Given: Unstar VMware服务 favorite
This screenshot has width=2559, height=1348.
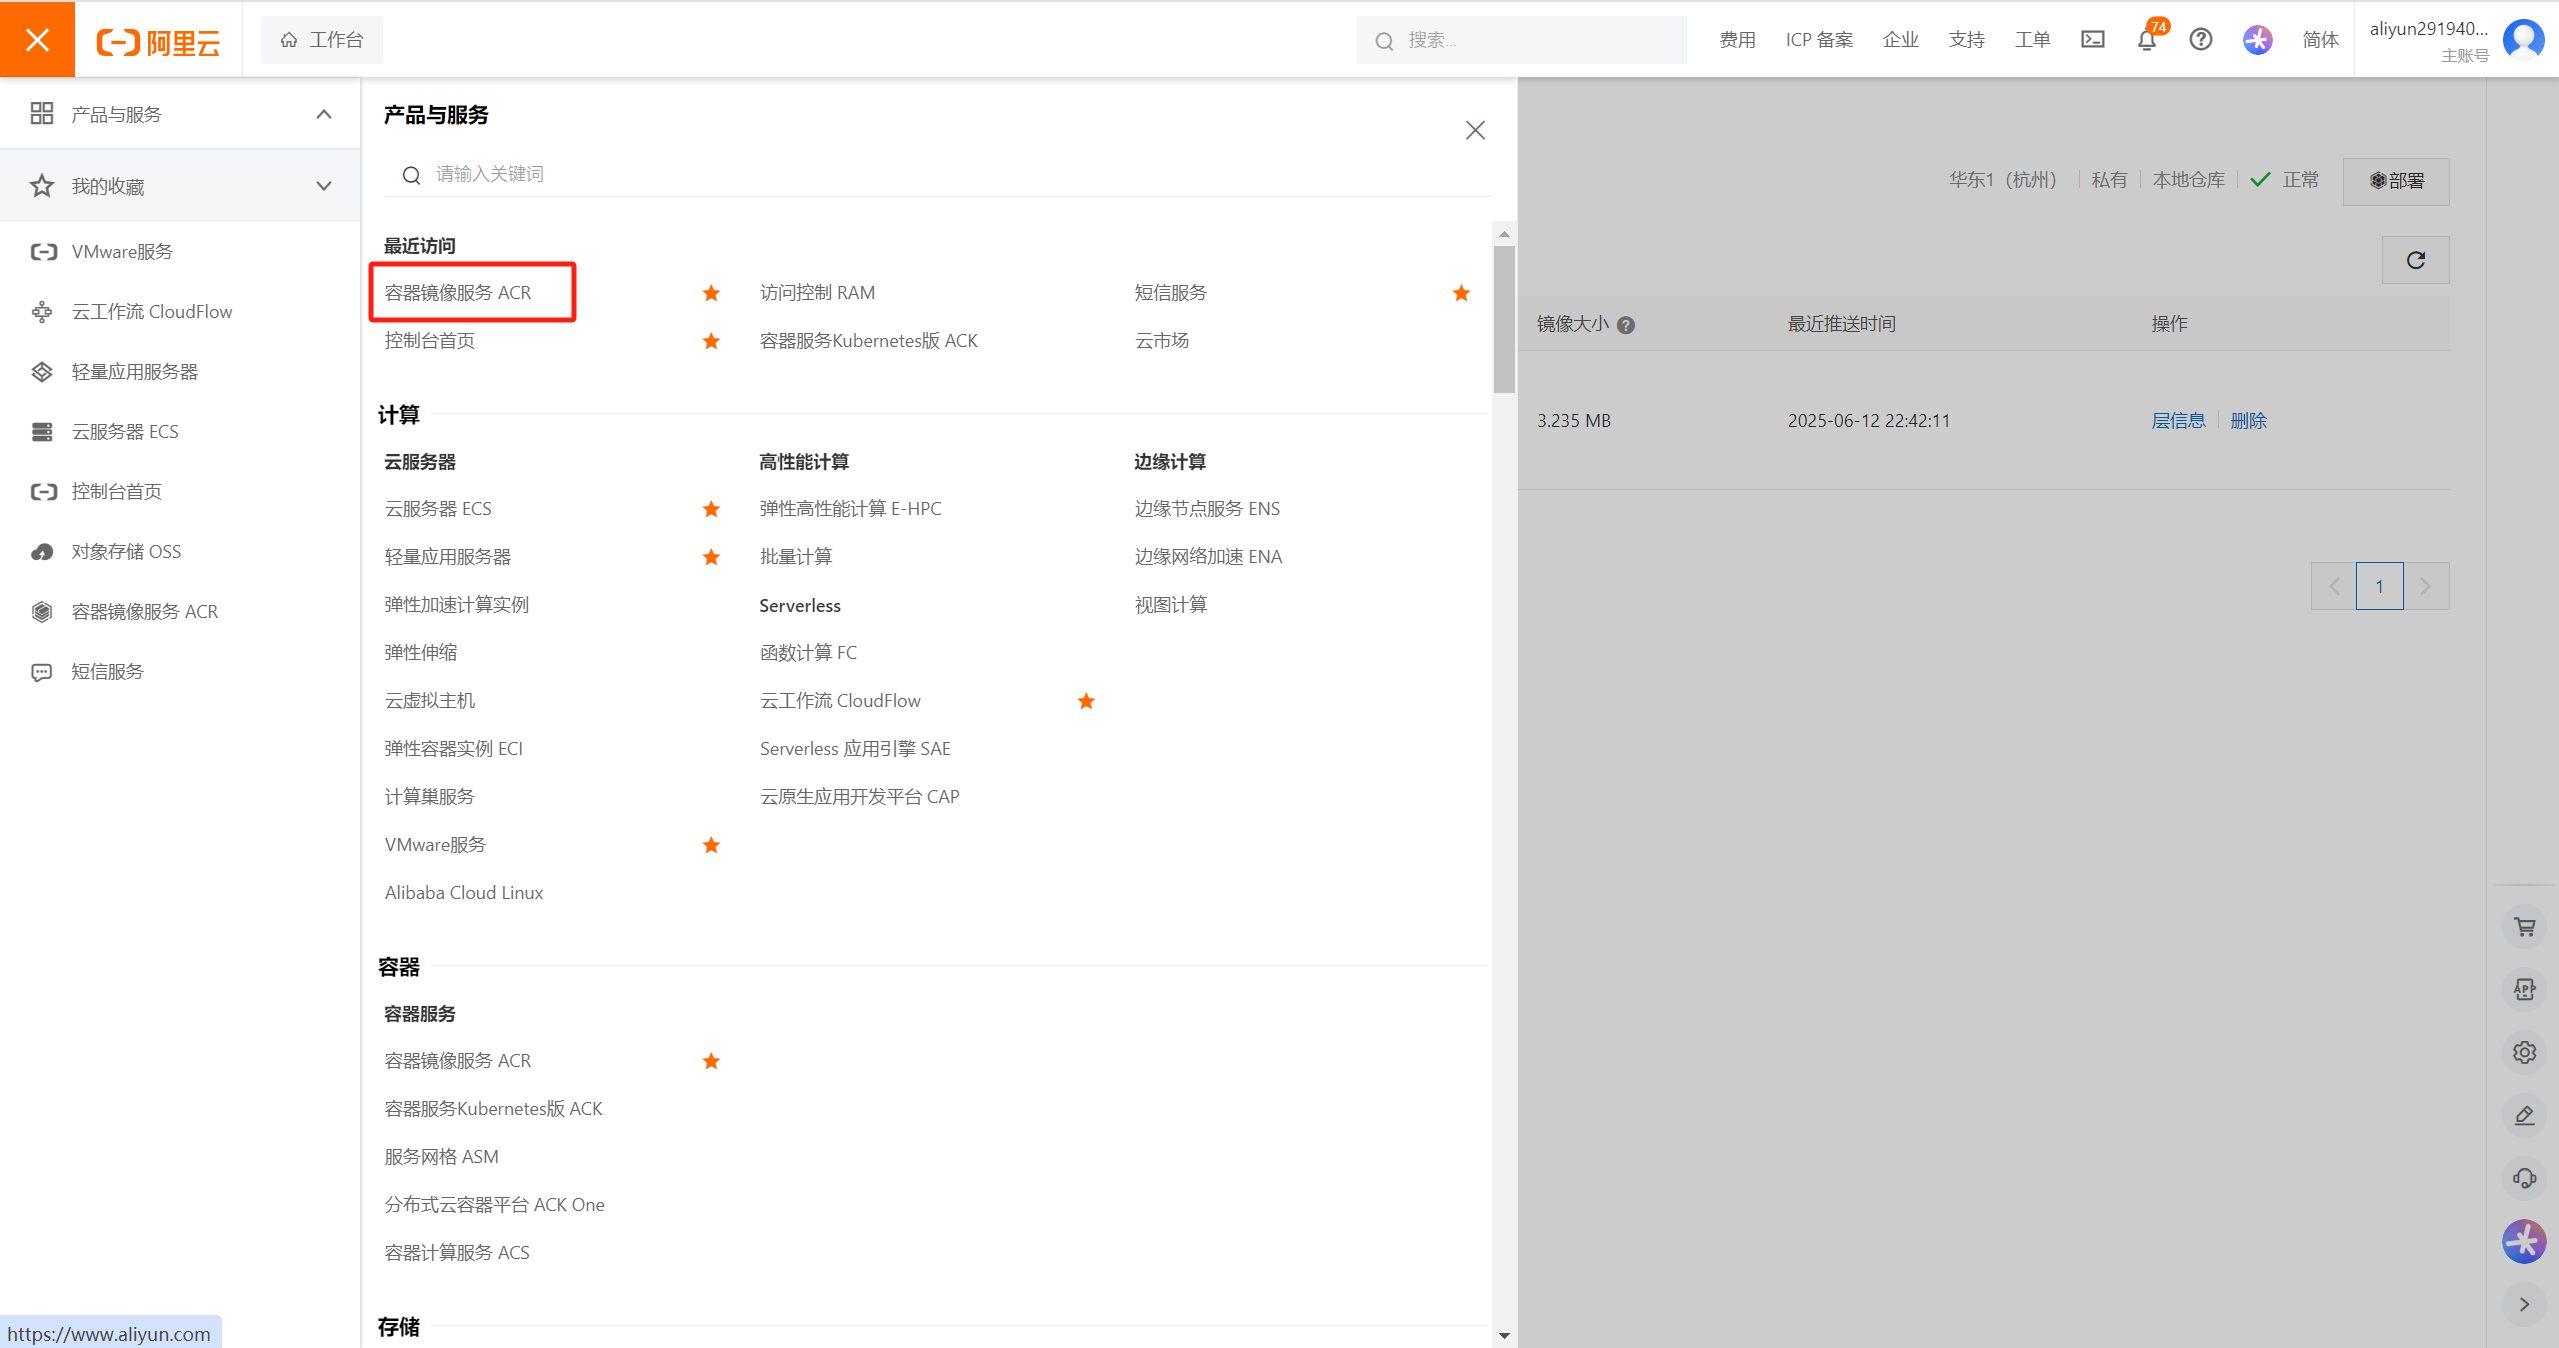Looking at the screenshot, I should pyautogui.click(x=711, y=845).
